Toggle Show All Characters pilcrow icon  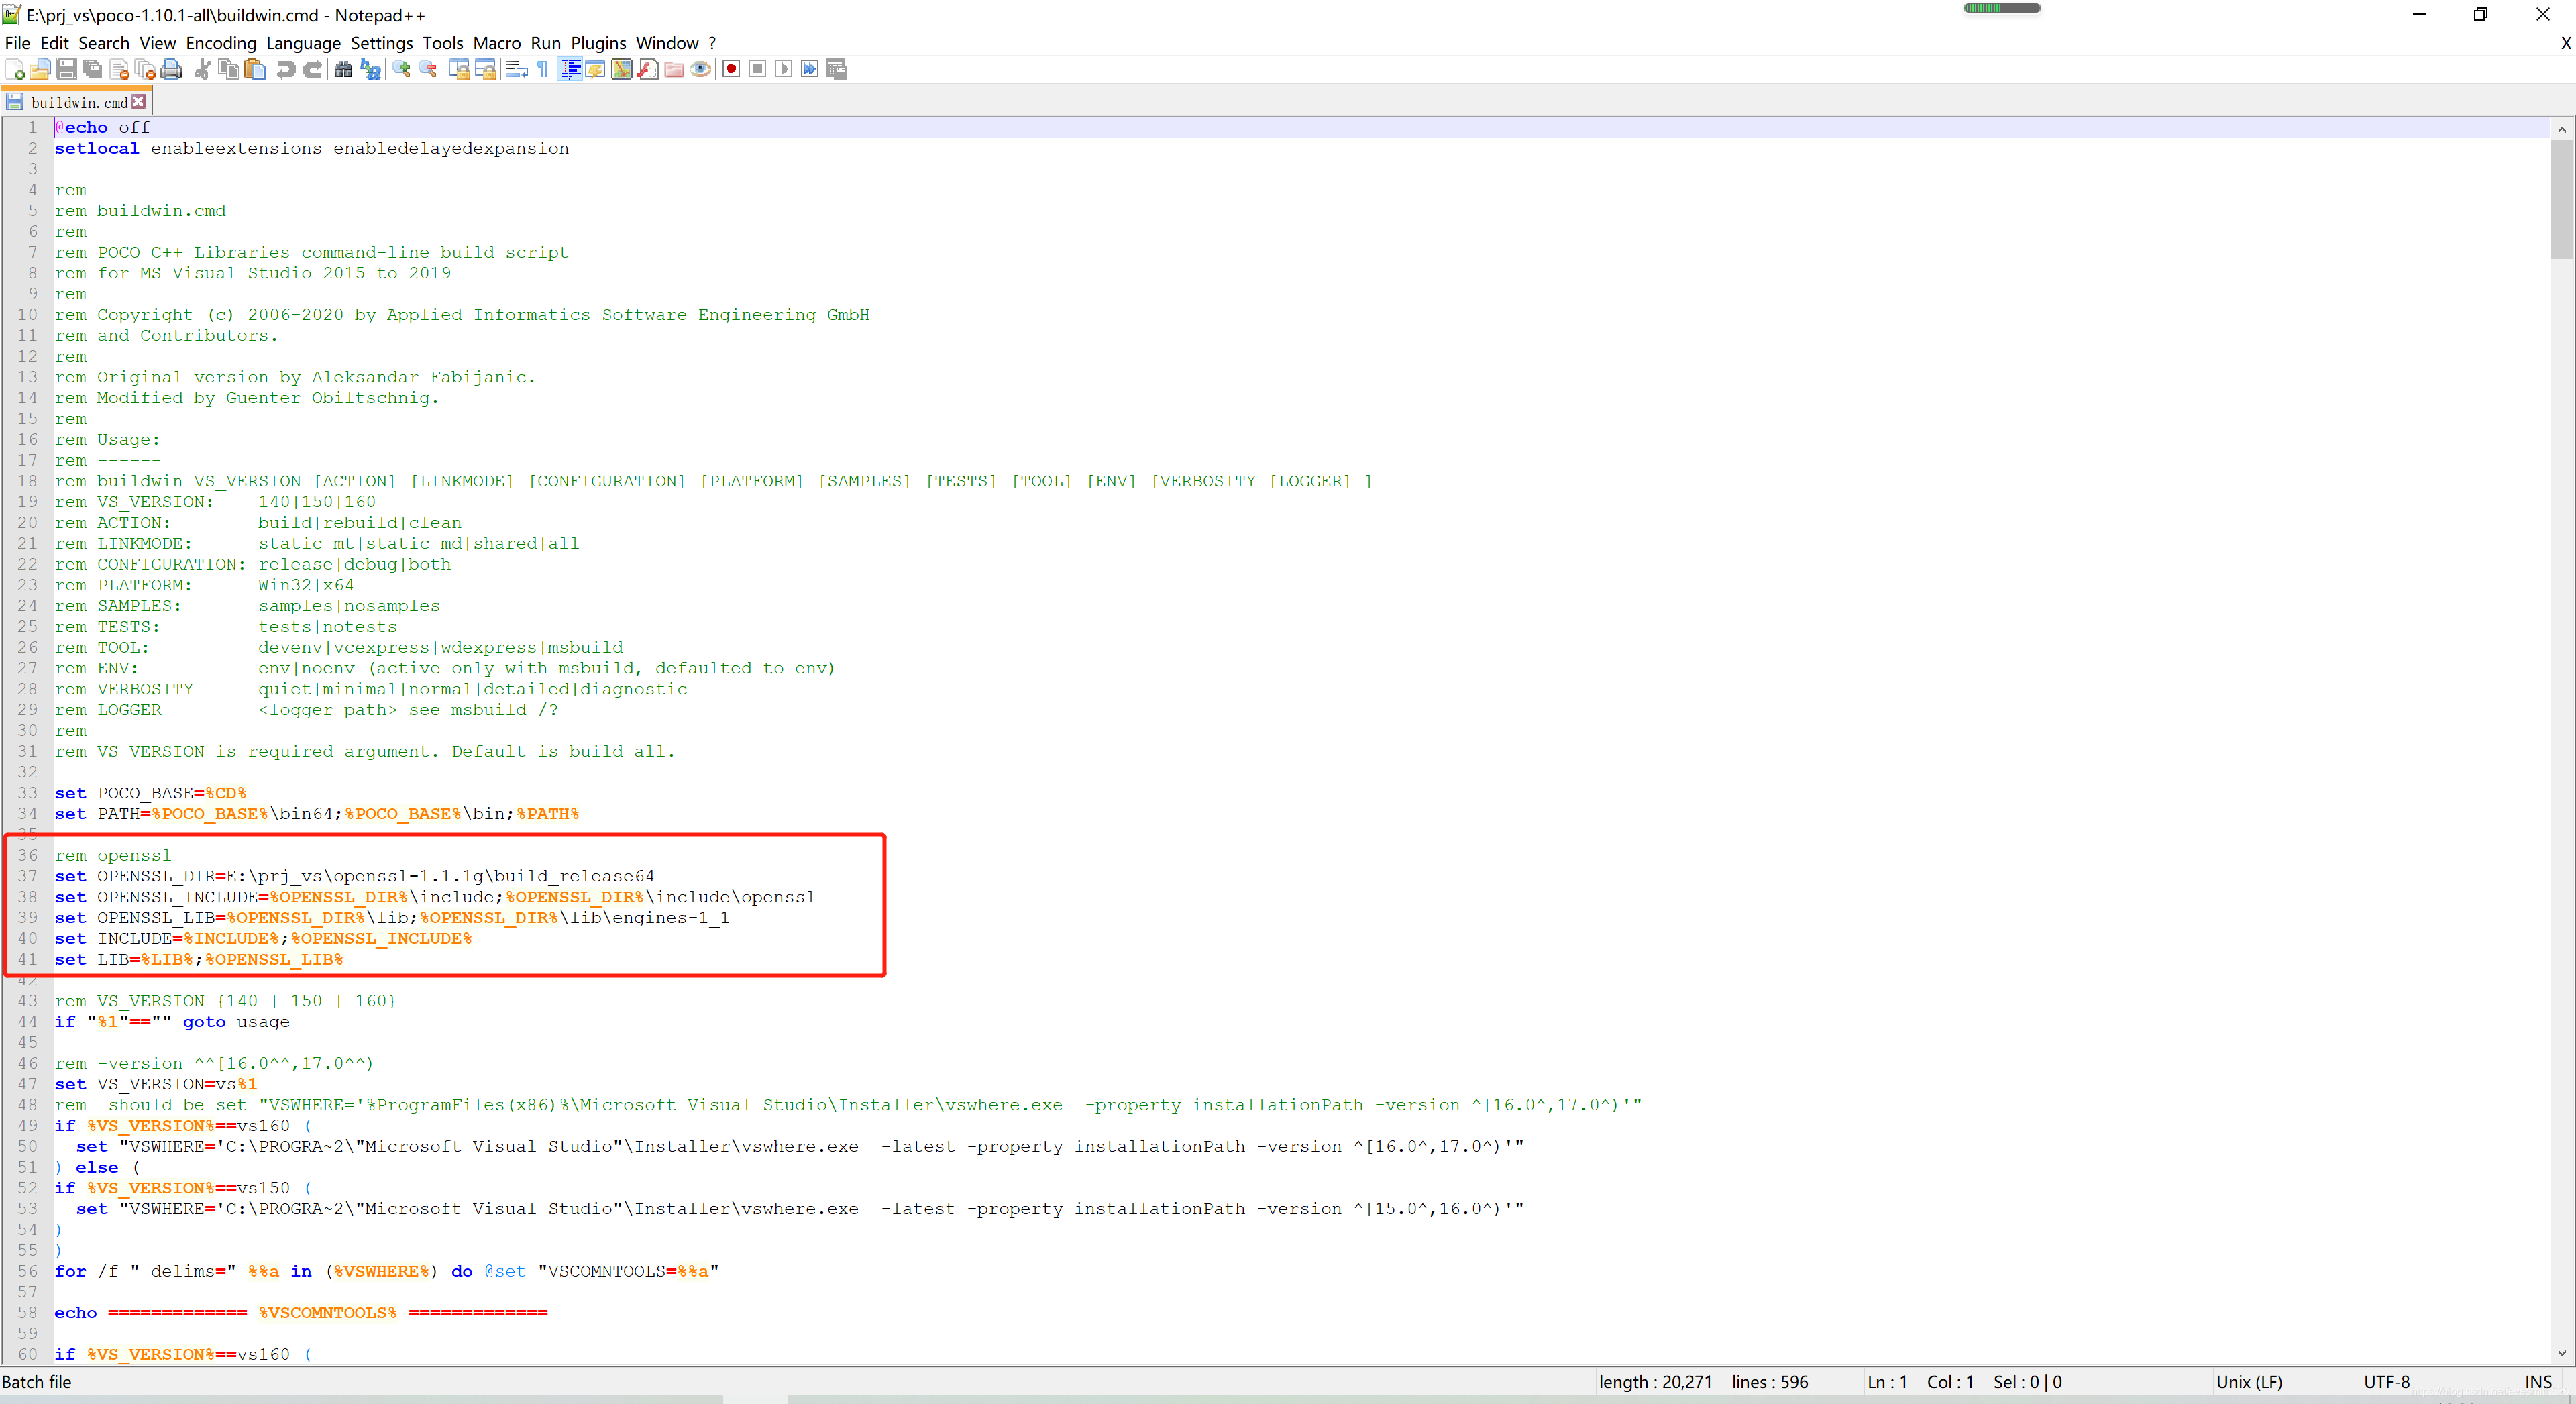pyautogui.click(x=543, y=69)
